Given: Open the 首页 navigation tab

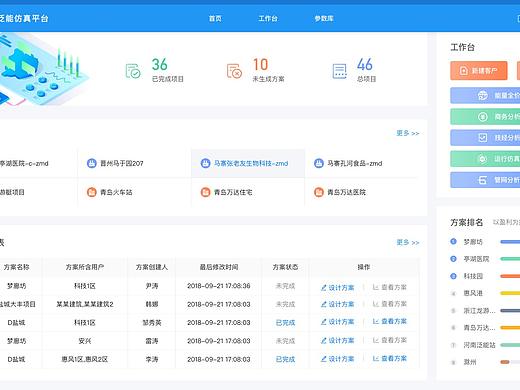Looking at the screenshot, I should click(215, 19).
